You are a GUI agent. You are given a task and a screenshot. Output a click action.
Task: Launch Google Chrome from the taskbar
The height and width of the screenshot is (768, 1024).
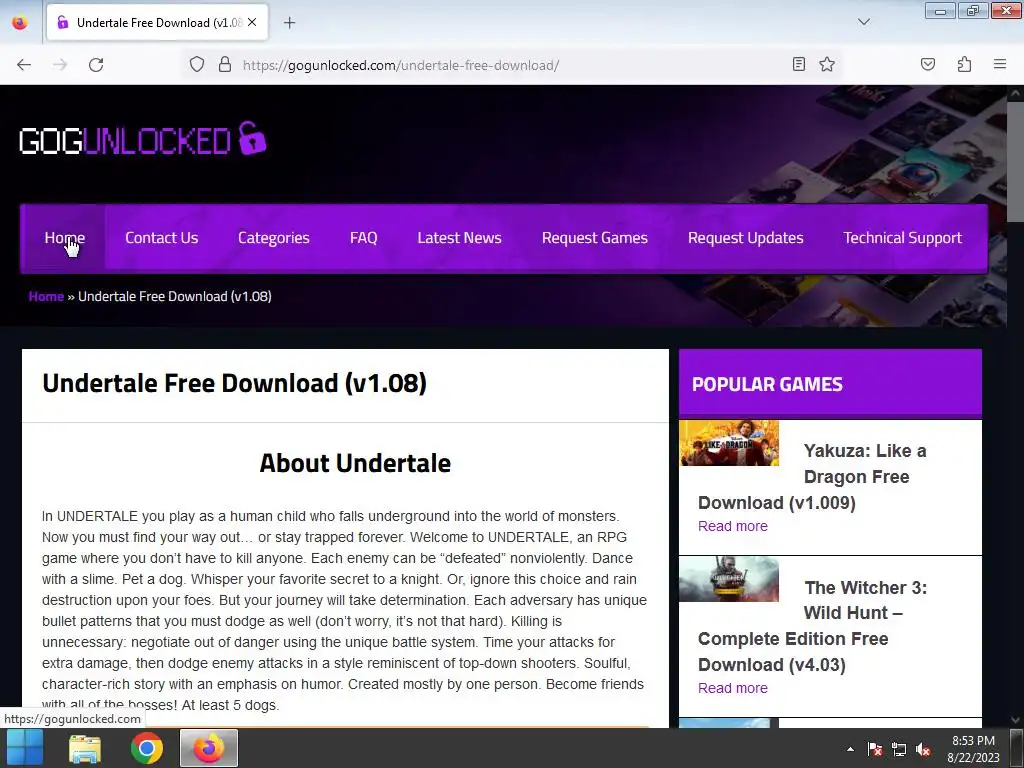pyautogui.click(x=147, y=748)
